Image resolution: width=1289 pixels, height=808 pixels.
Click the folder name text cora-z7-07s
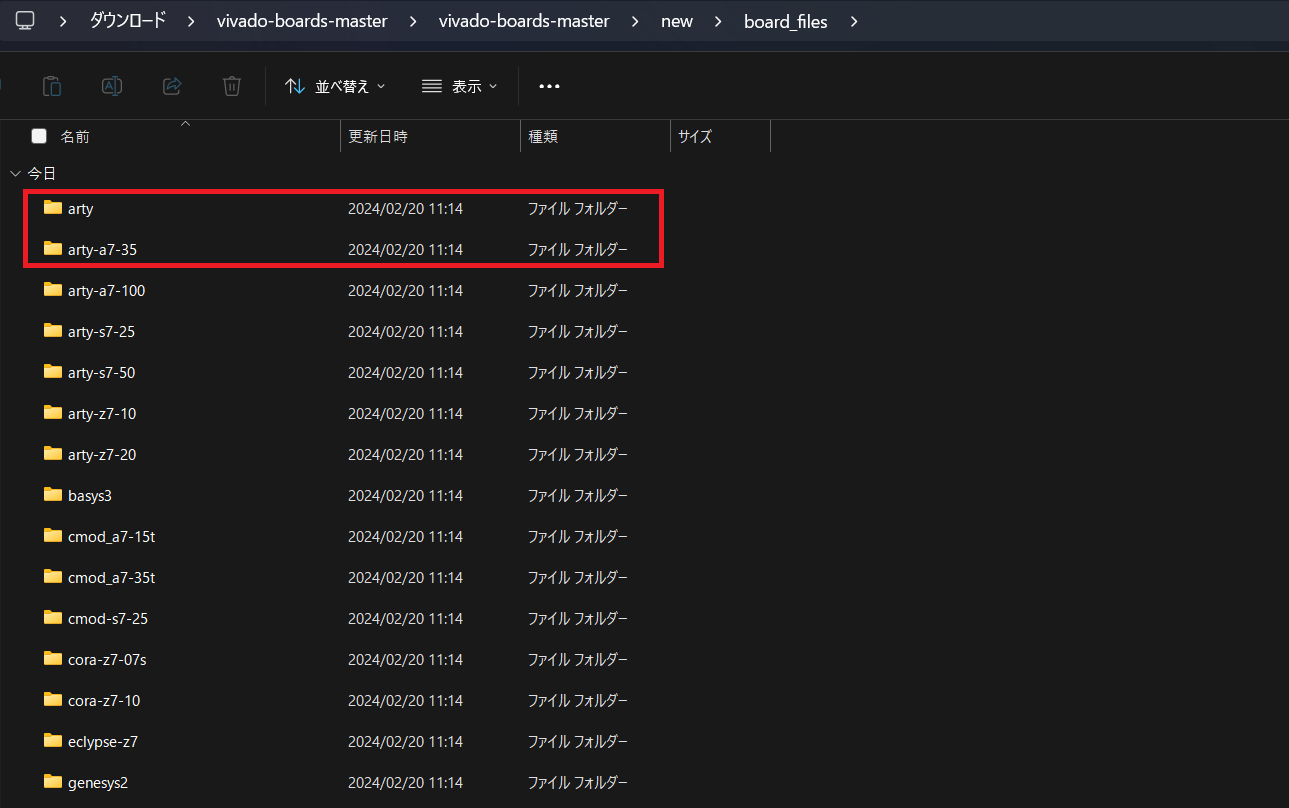(x=107, y=660)
